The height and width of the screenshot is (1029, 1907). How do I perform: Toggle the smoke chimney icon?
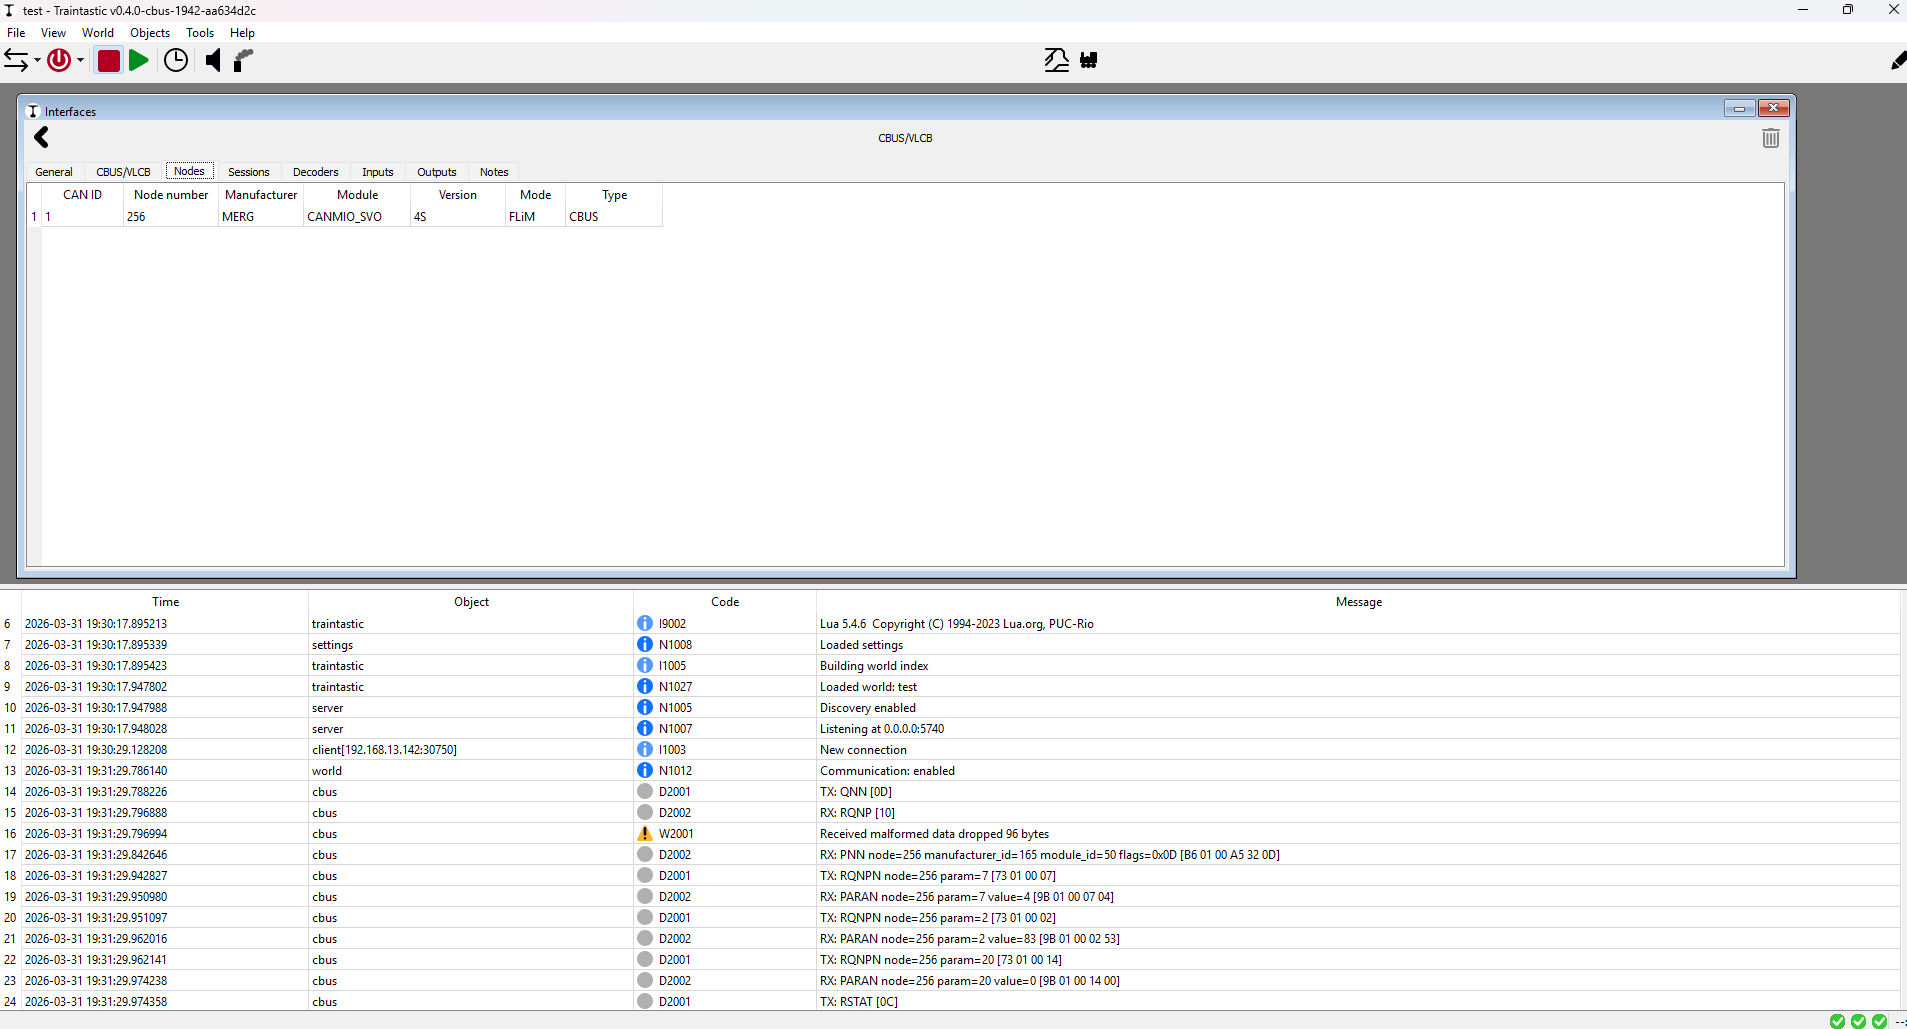pyautogui.click(x=243, y=60)
